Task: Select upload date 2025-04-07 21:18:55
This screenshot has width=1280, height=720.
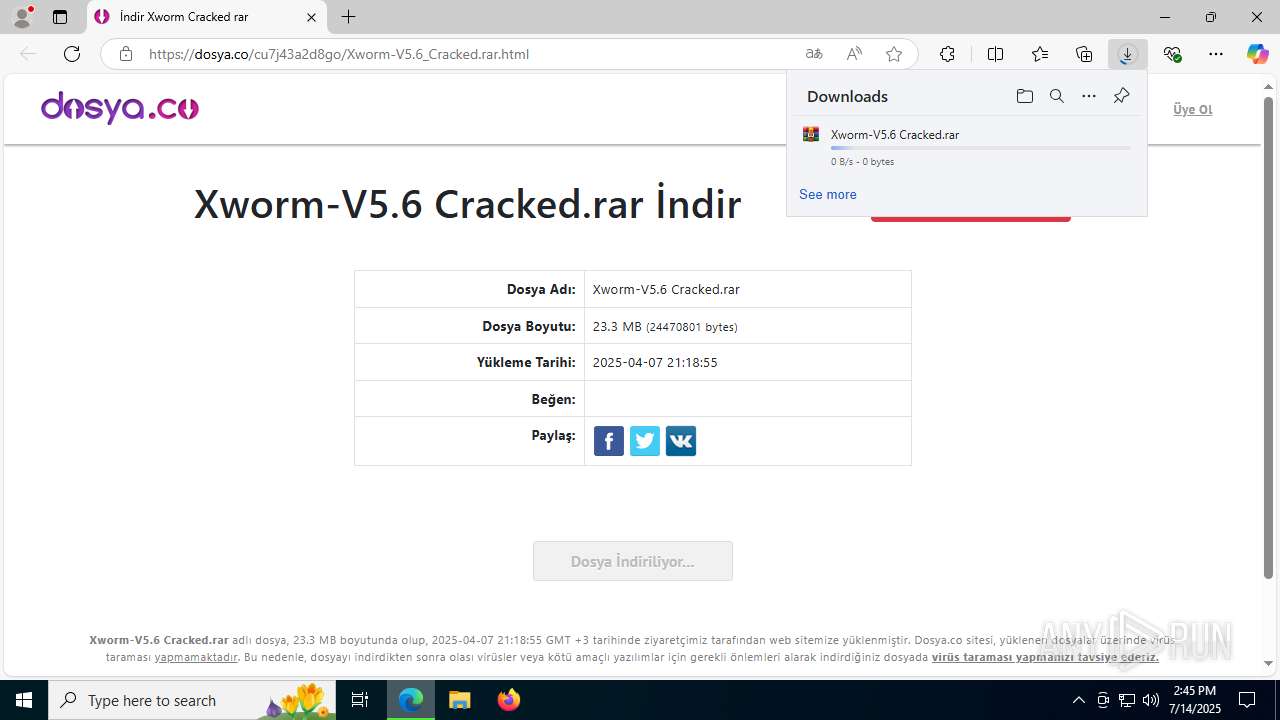Action: pos(655,362)
